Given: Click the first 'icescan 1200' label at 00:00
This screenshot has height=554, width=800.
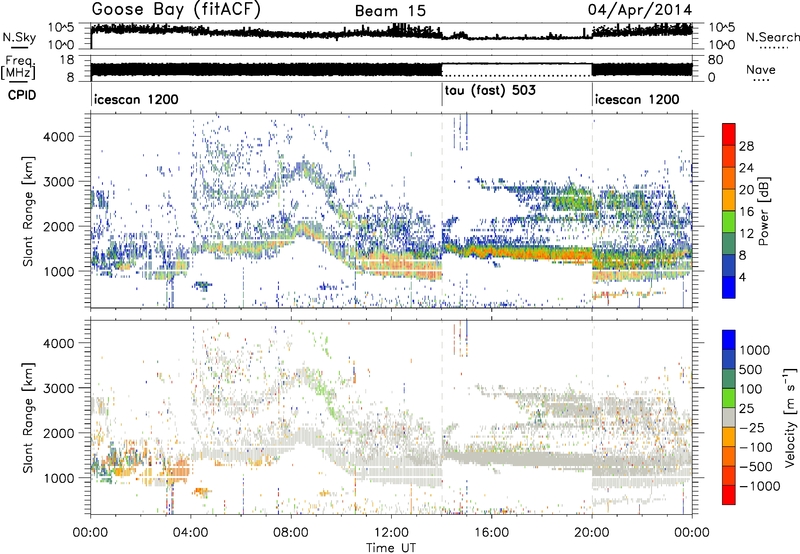Looking at the screenshot, I should click(136, 99).
